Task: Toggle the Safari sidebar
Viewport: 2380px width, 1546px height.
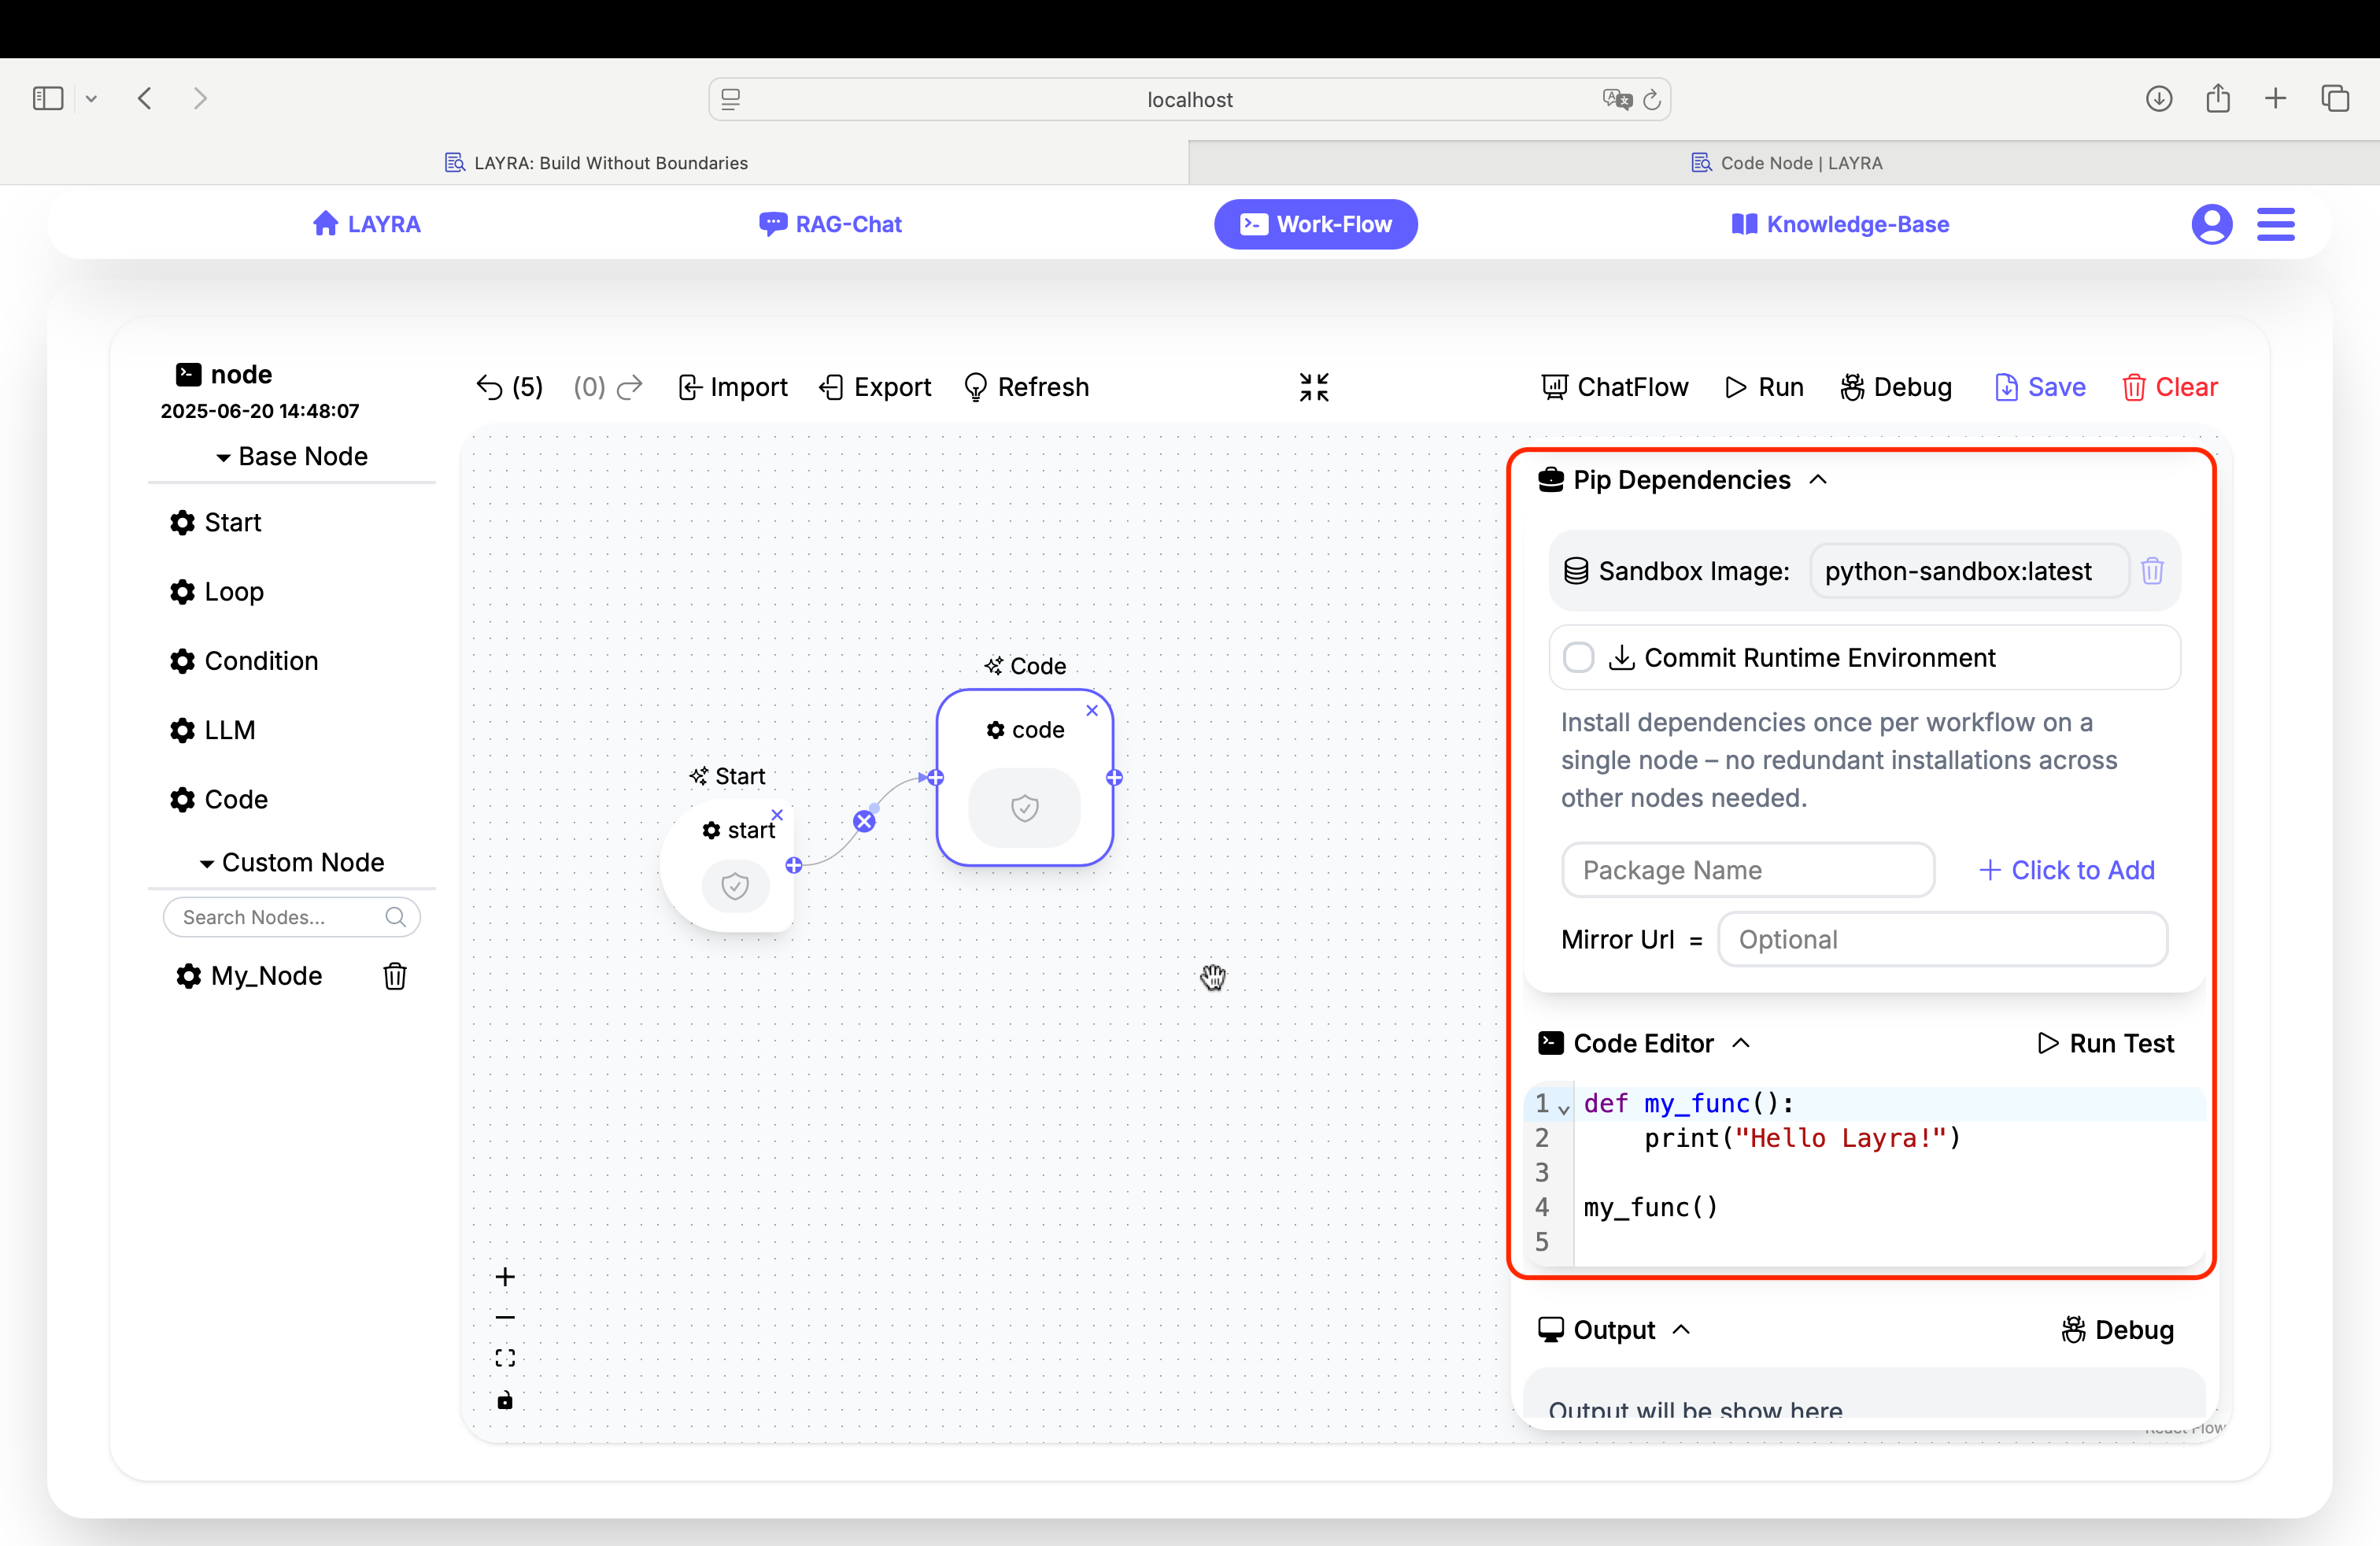Action: 48,98
